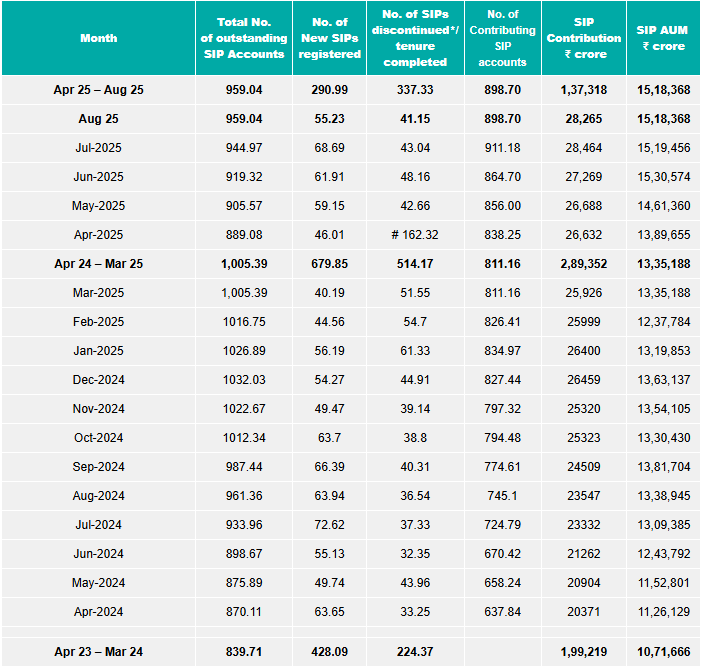Select the 10,71,666 SIP AUM cell
702x670 pixels.
click(x=663, y=652)
